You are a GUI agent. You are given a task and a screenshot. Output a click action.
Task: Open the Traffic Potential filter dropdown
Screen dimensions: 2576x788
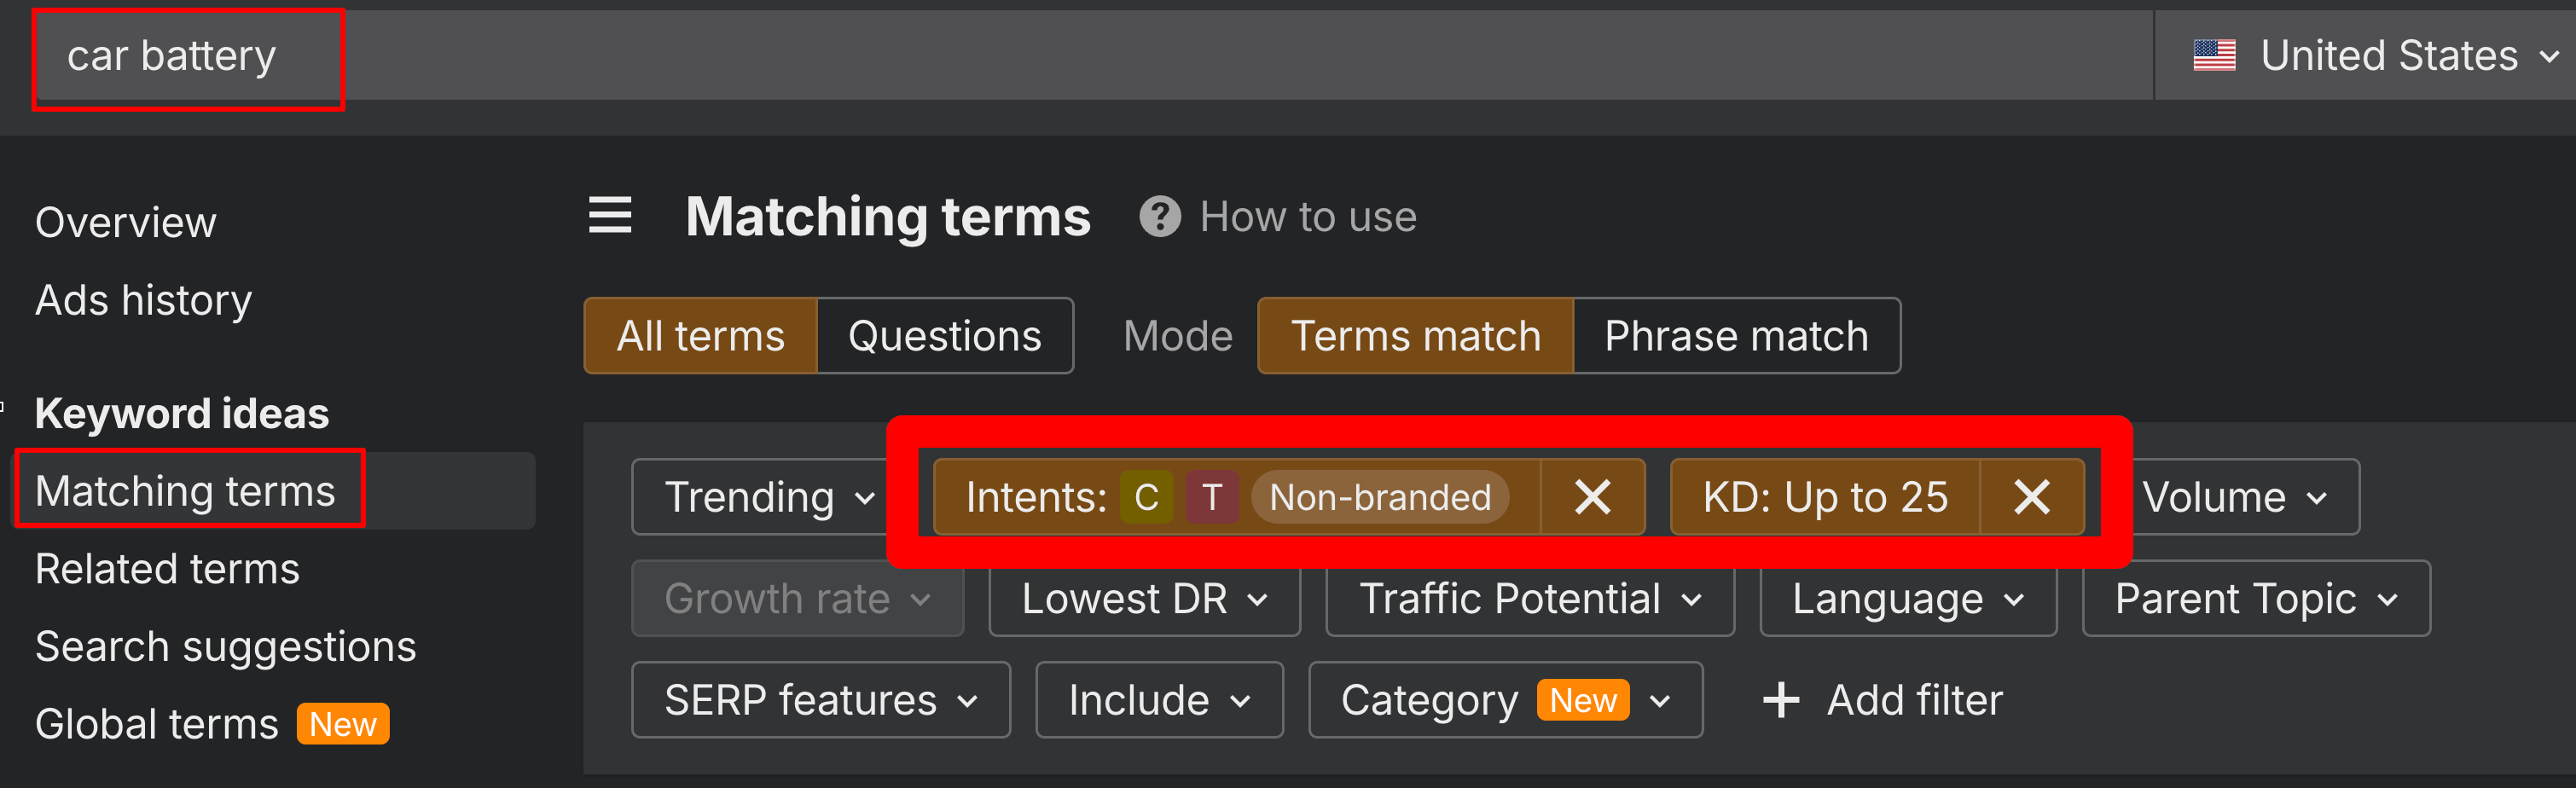(x=1529, y=599)
